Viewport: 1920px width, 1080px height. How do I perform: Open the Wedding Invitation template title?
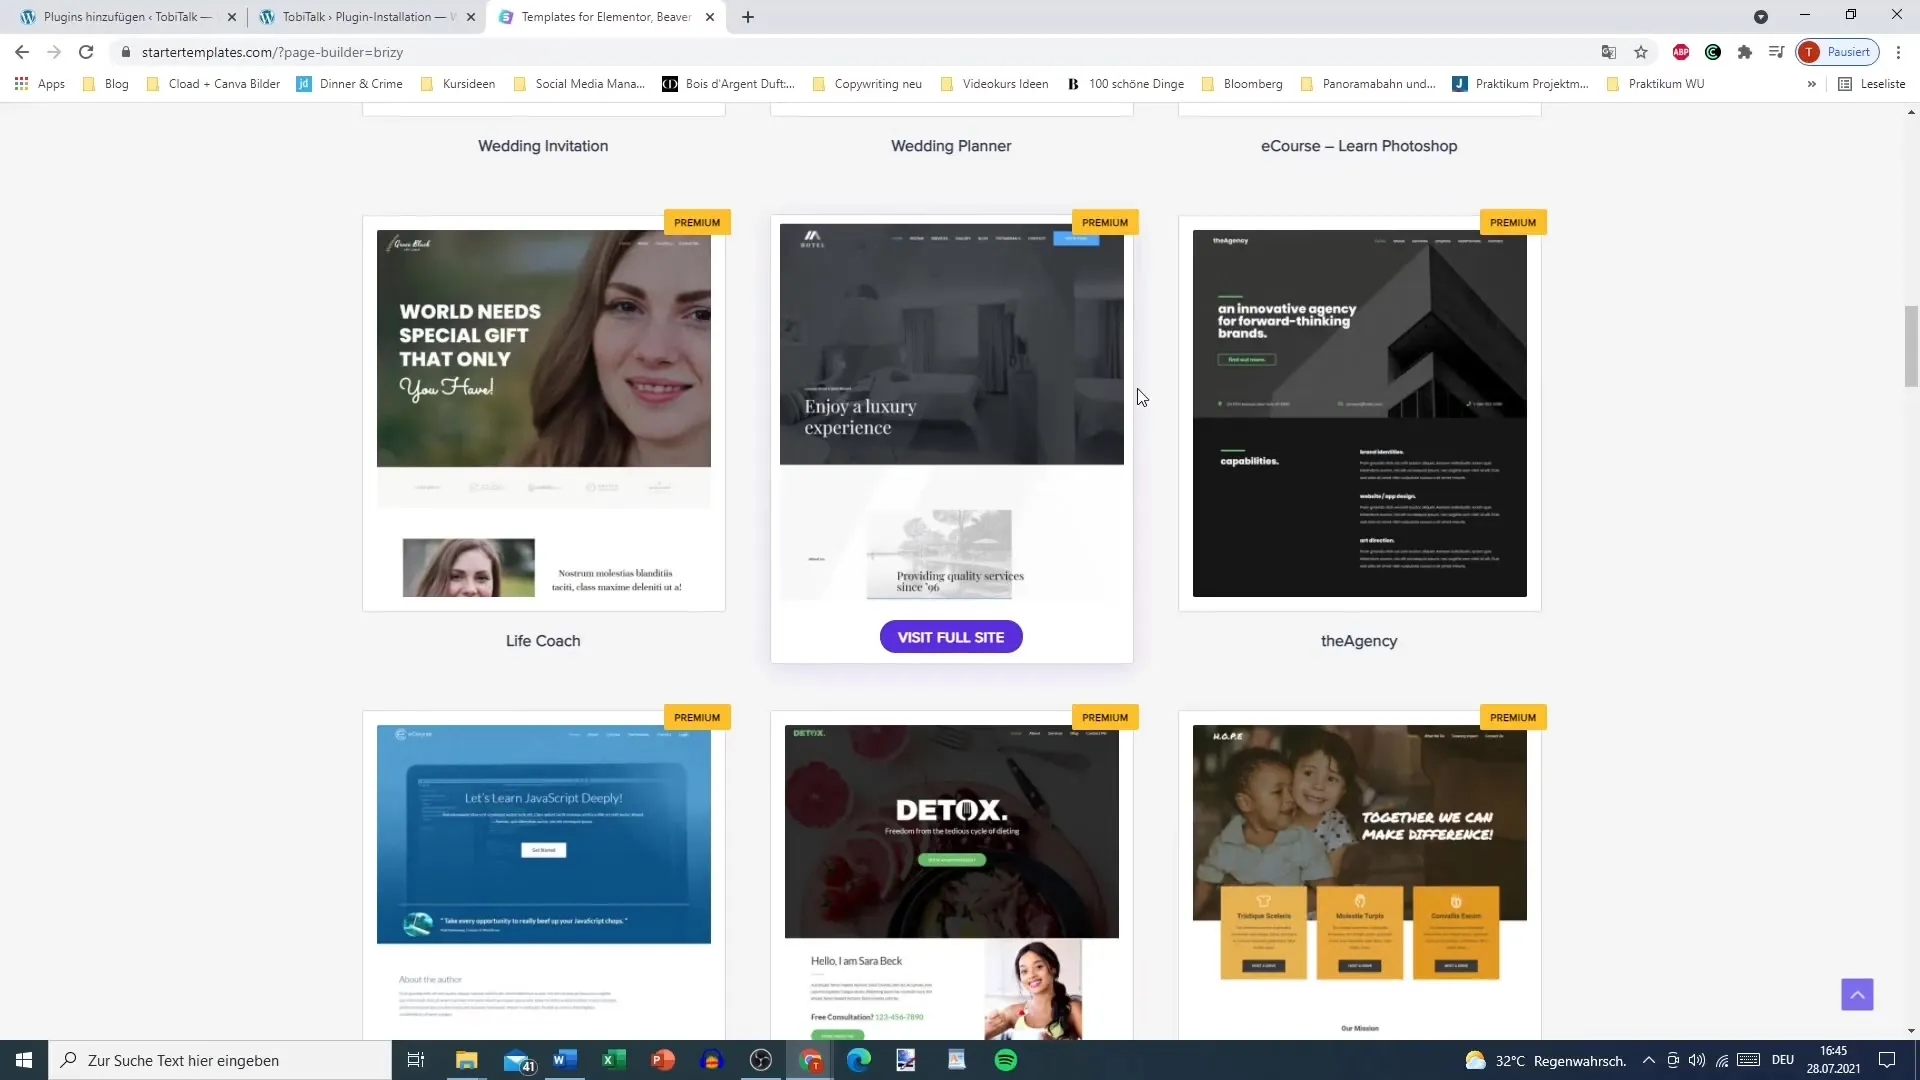(543, 146)
